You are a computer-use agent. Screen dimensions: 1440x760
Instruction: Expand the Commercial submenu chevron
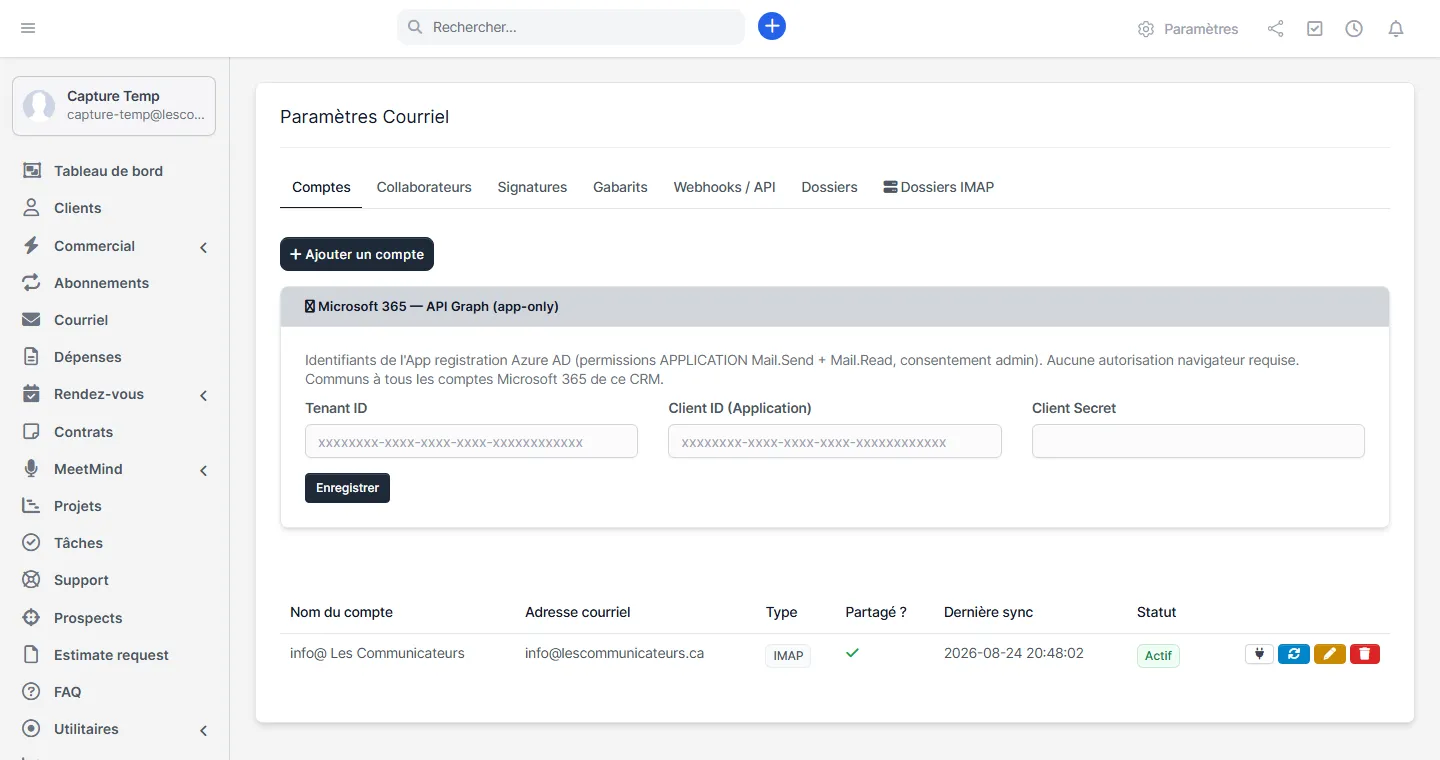tap(203, 247)
